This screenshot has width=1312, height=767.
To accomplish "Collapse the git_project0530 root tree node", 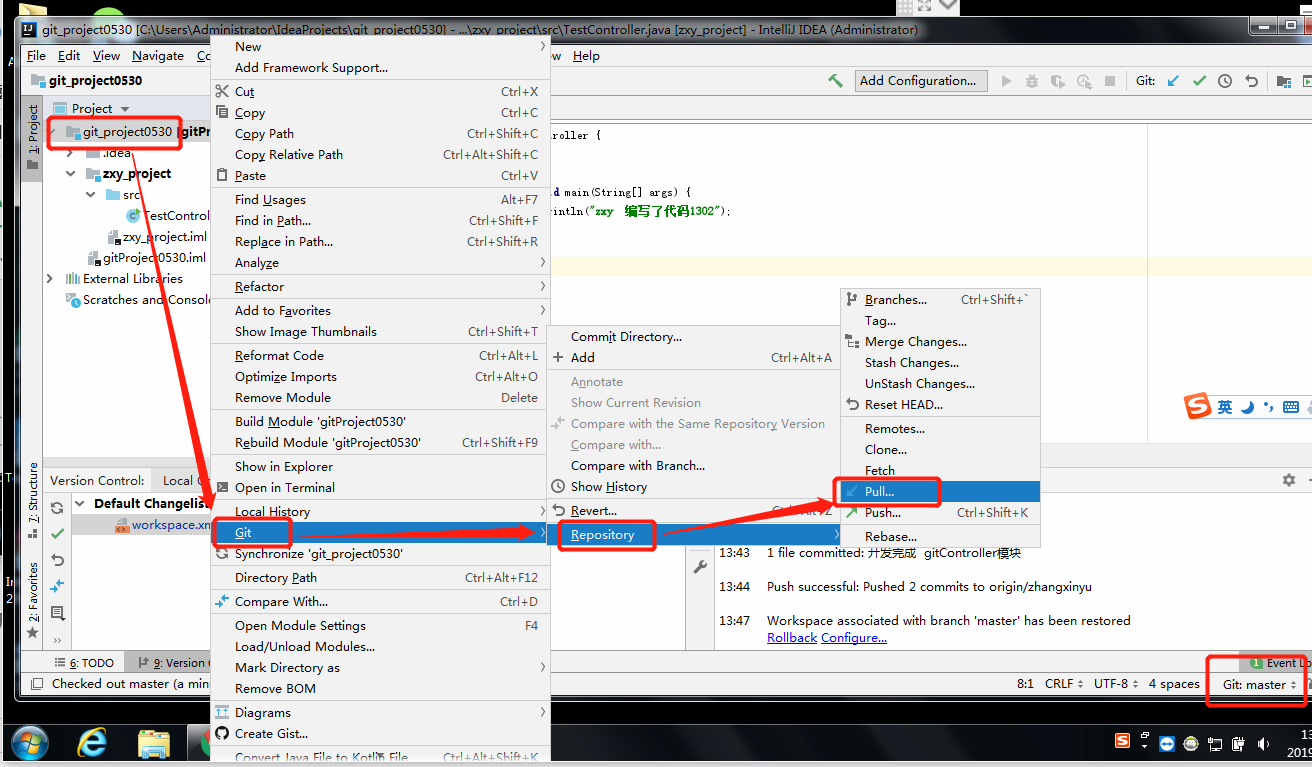I will (x=52, y=132).
